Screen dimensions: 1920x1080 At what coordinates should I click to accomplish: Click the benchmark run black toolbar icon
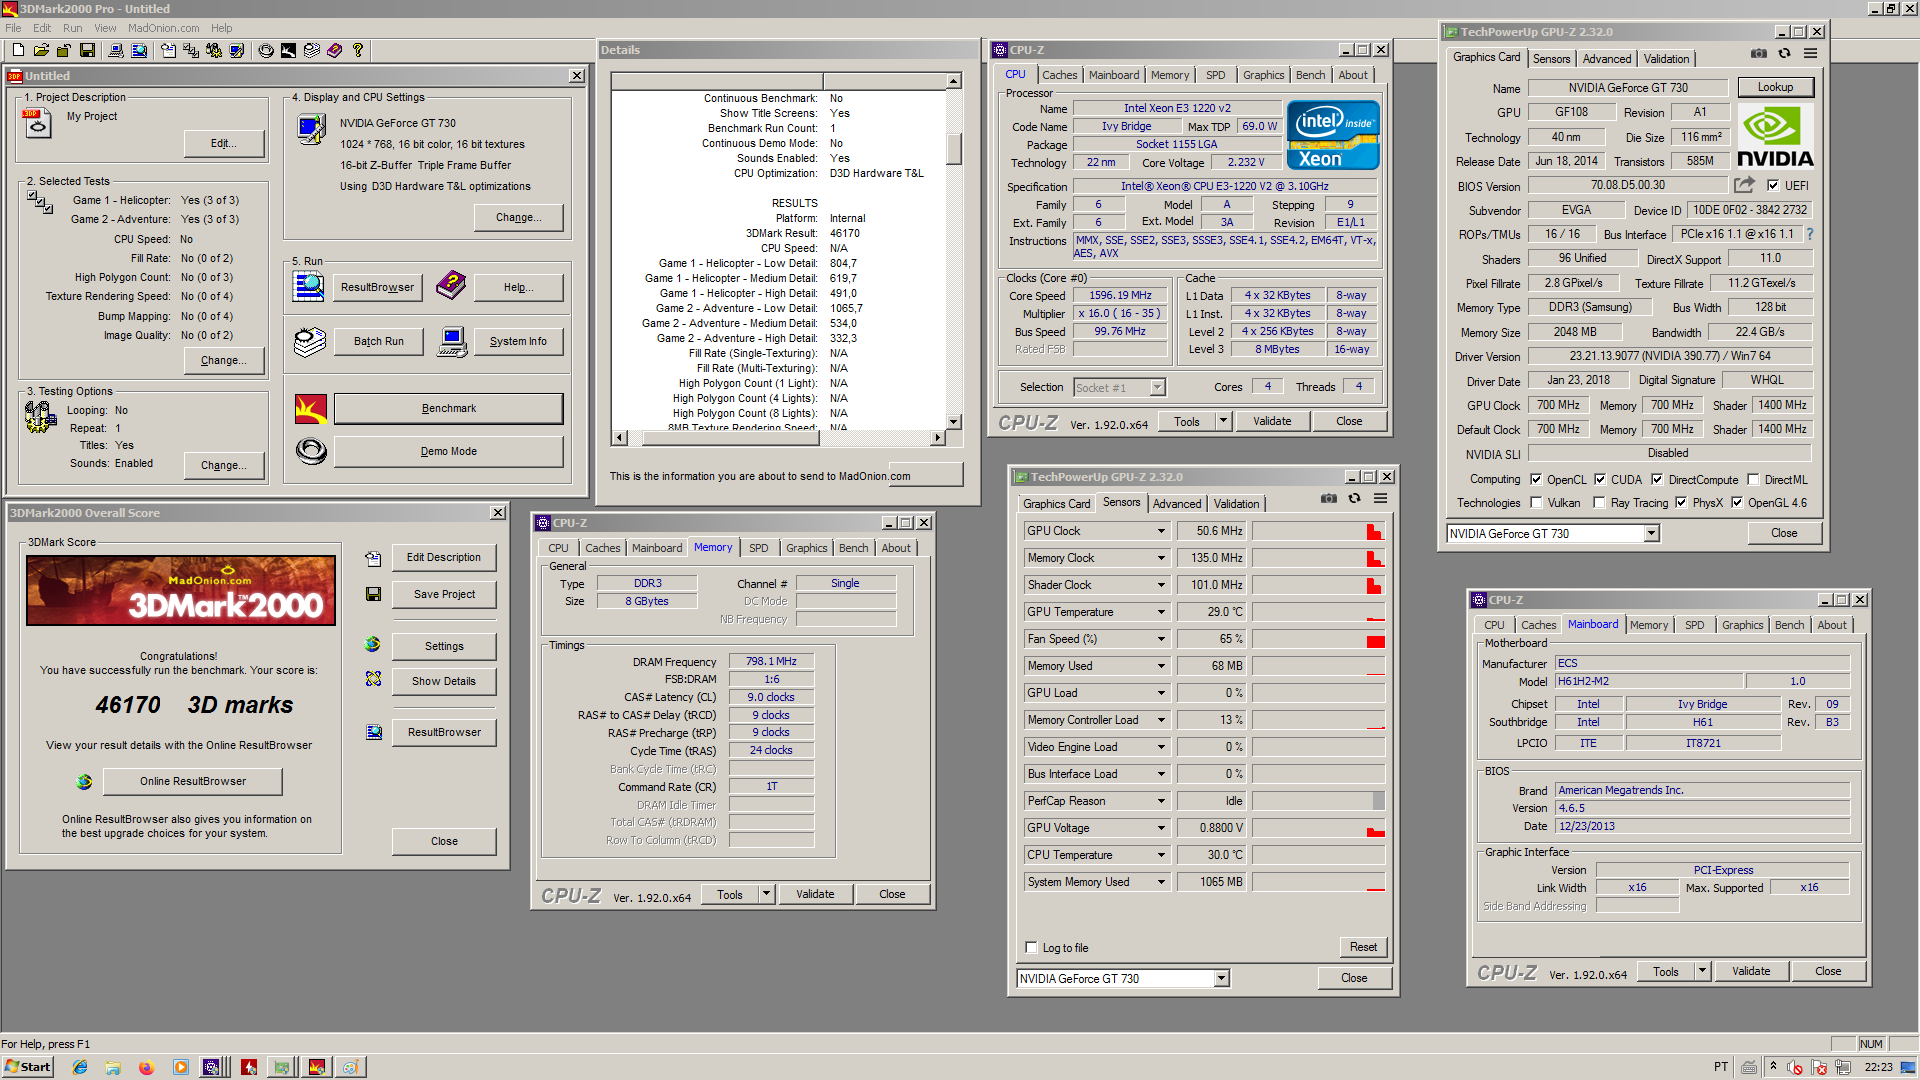288,50
